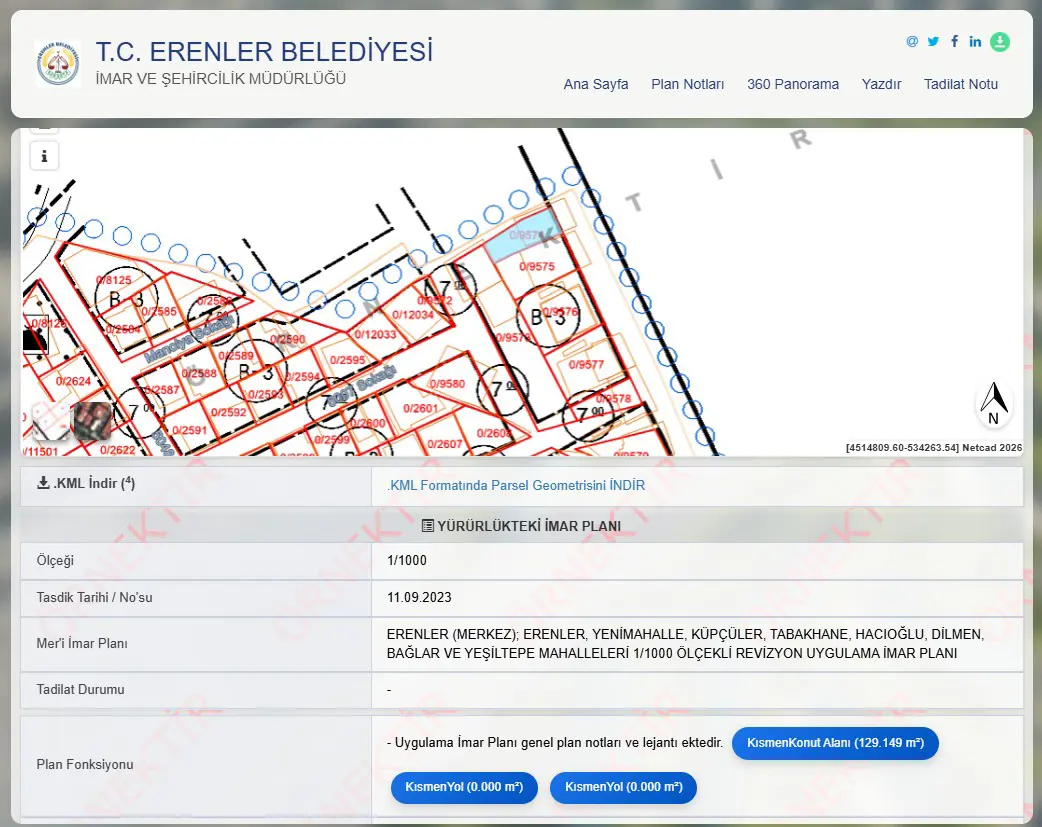Screen dimensions: 1042x827
Task: Click the north arrow compass on map
Action: (993, 402)
